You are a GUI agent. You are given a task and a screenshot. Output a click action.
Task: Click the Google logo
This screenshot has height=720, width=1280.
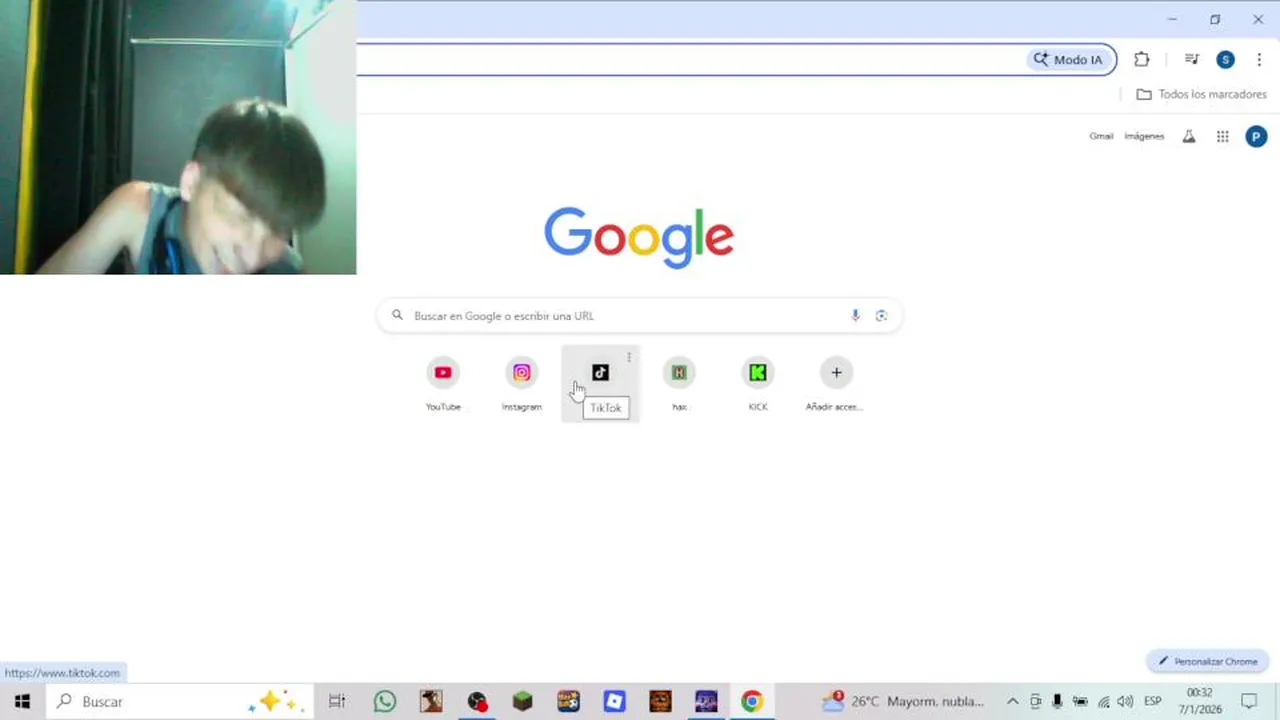coord(639,238)
